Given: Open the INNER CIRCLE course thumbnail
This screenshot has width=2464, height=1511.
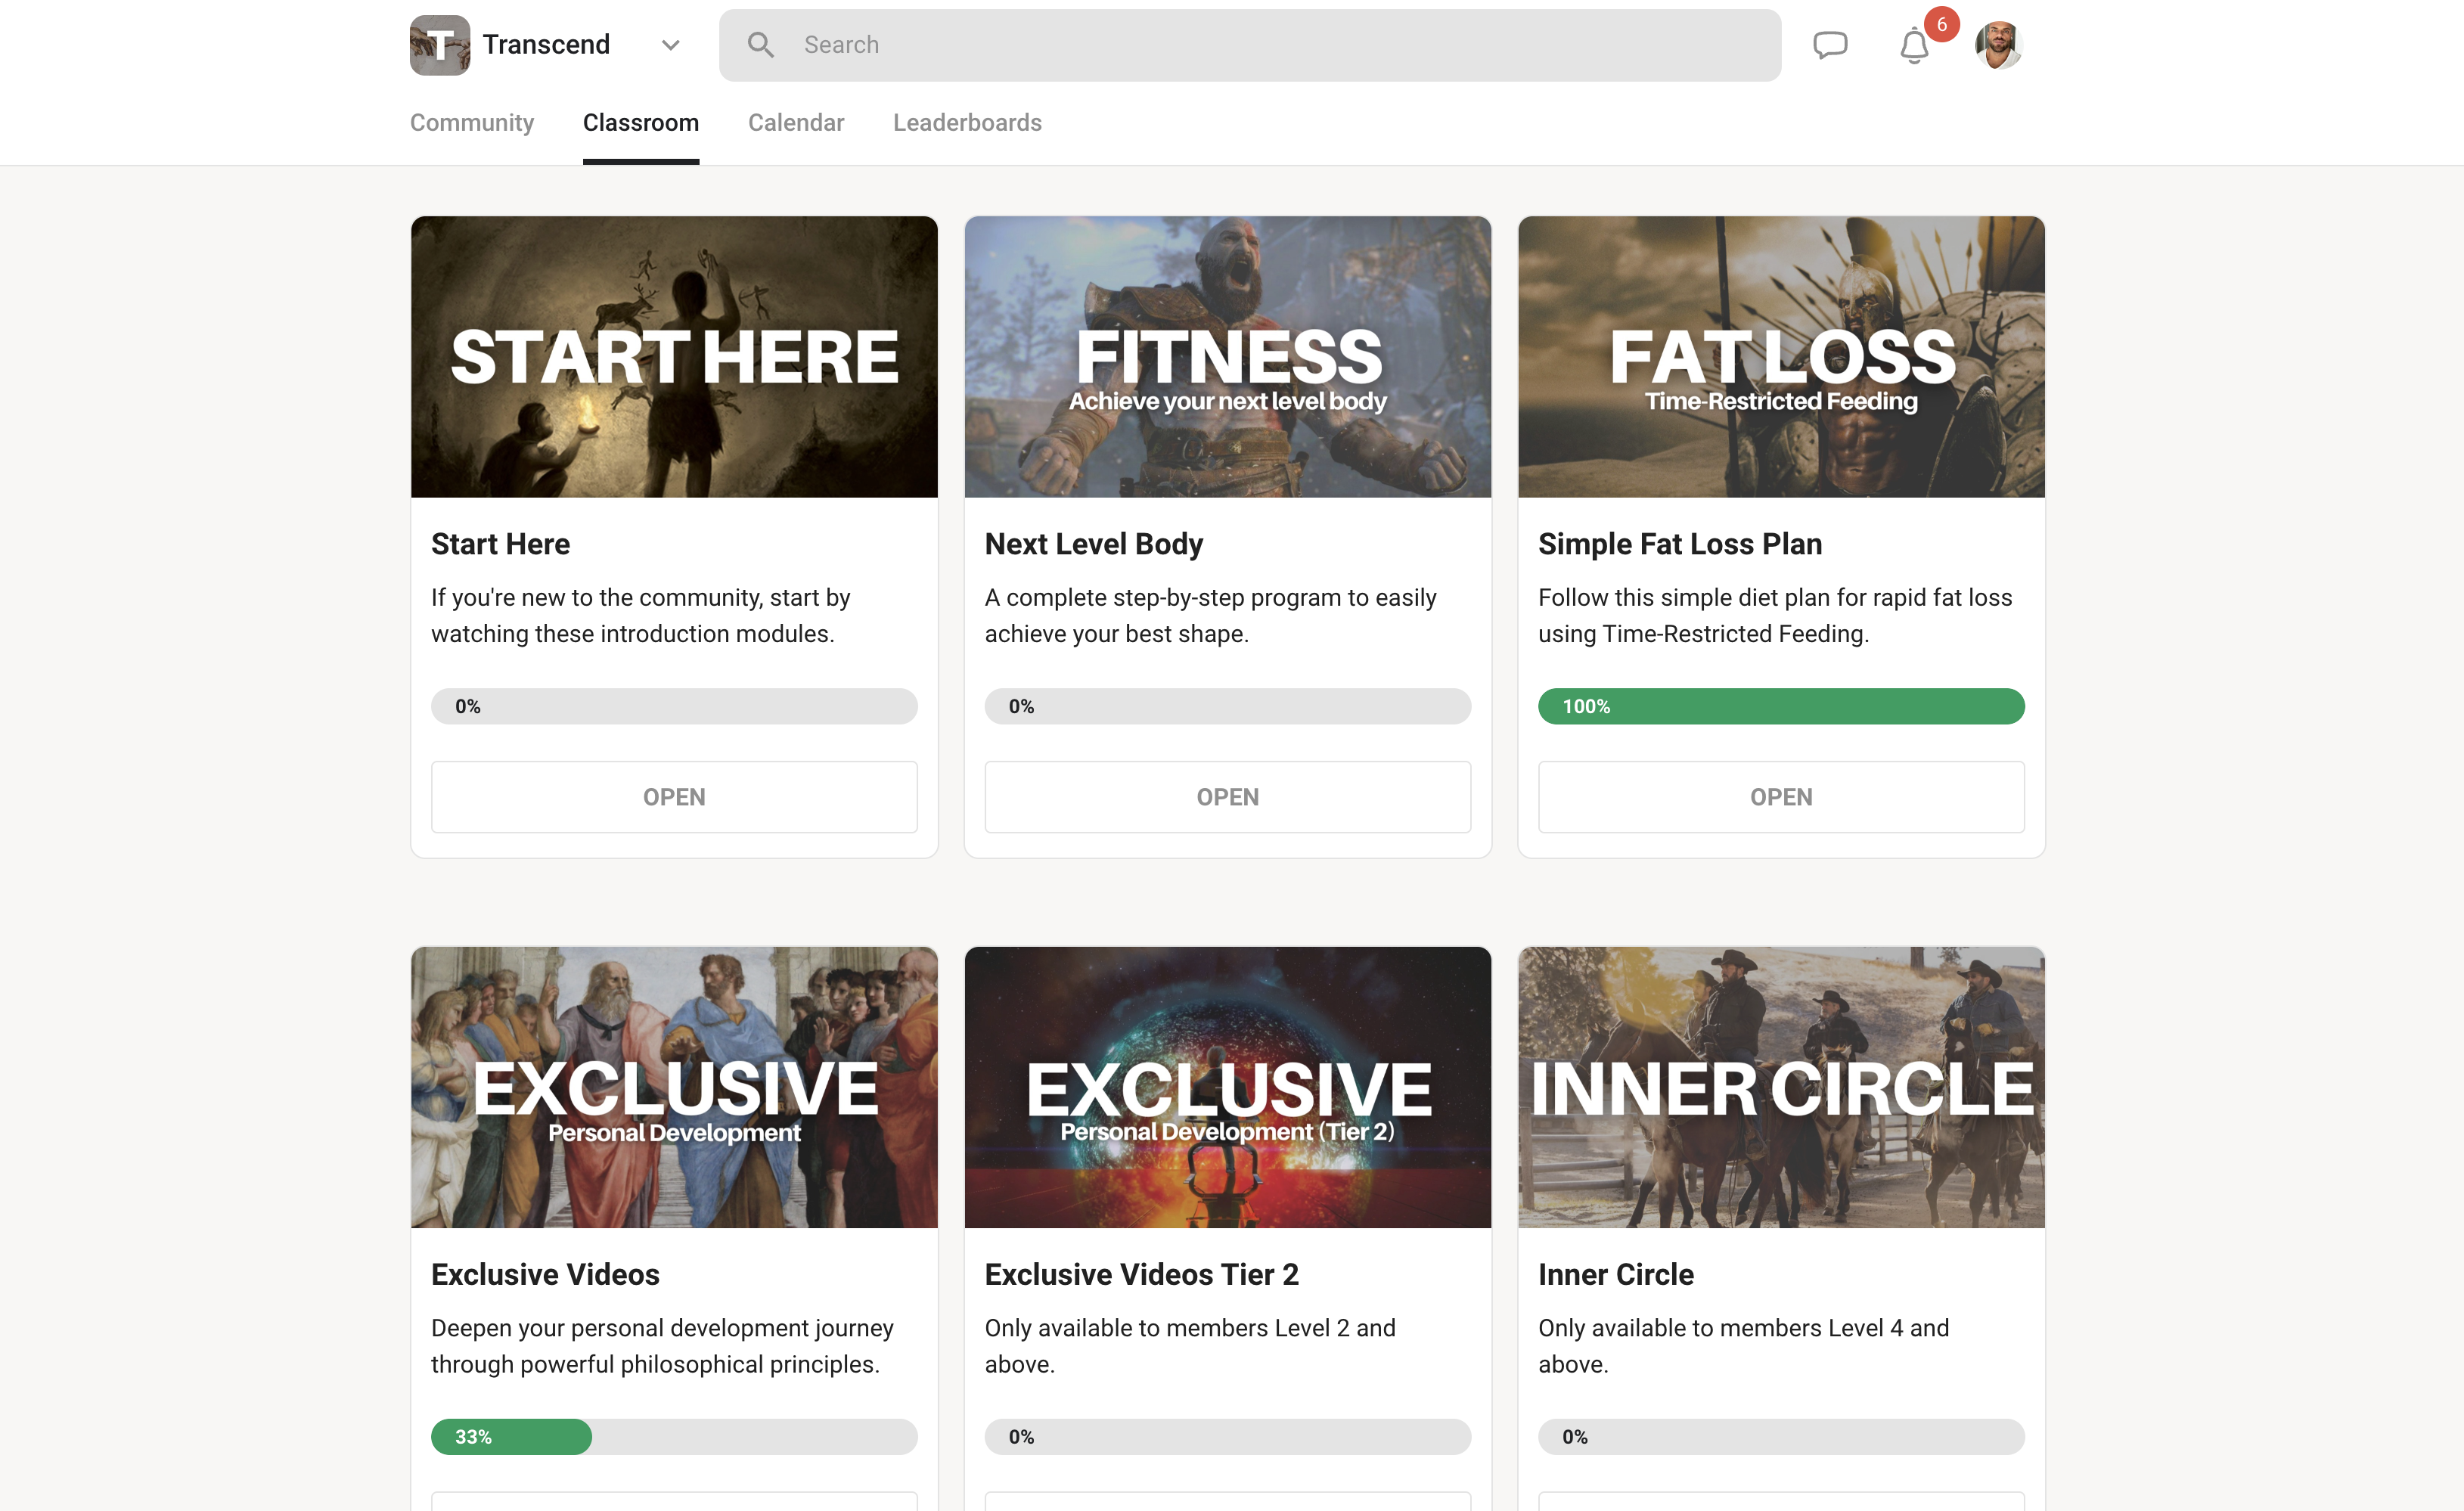Looking at the screenshot, I should 1781,1087.
